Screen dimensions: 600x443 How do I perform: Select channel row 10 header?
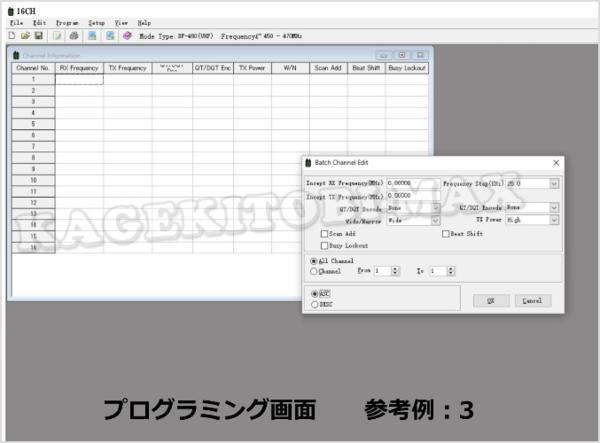(33, 180)
